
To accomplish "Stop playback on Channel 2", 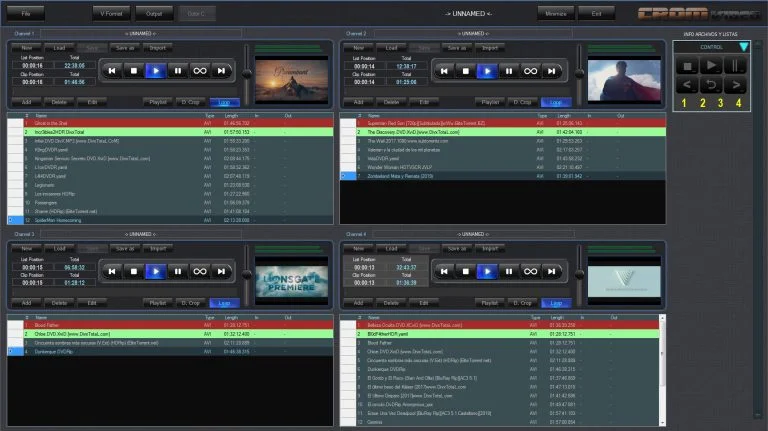I will 466,71.
